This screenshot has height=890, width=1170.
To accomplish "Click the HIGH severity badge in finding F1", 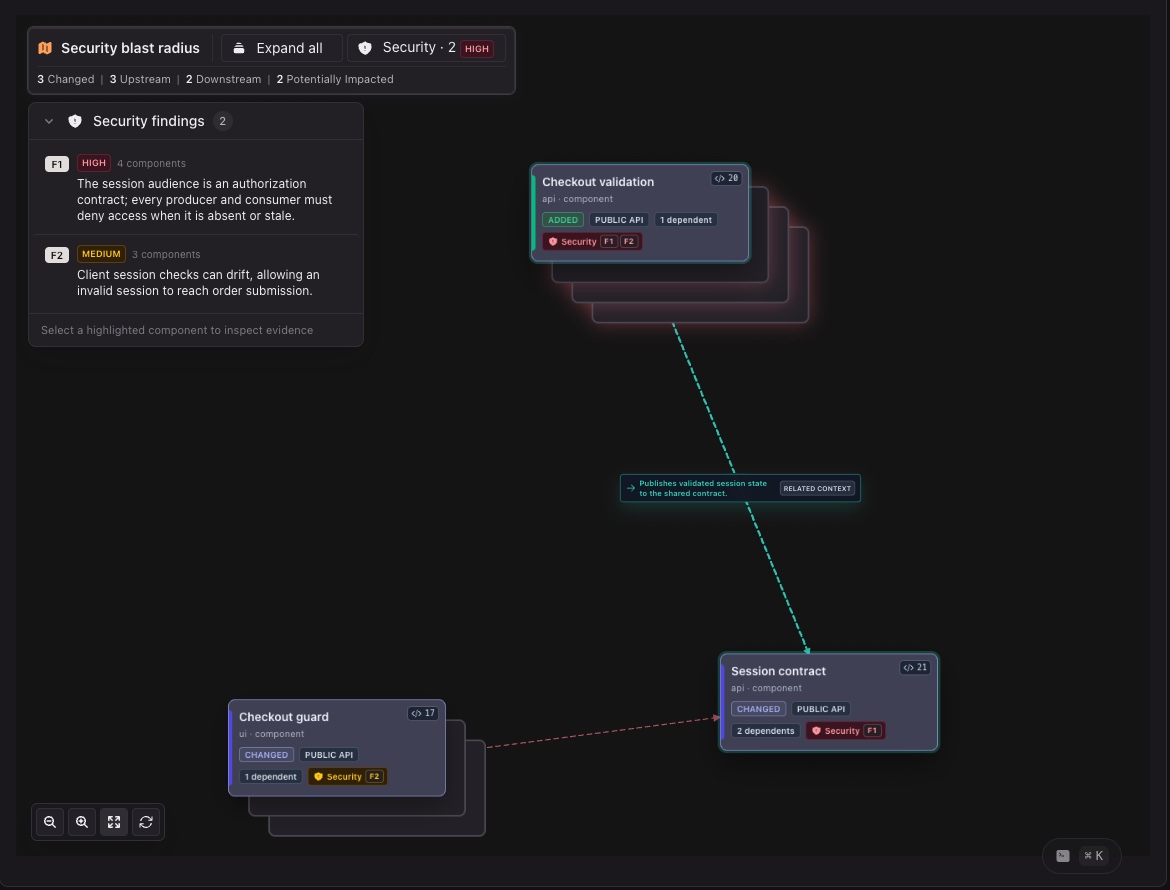I will [x=94, y=163].
